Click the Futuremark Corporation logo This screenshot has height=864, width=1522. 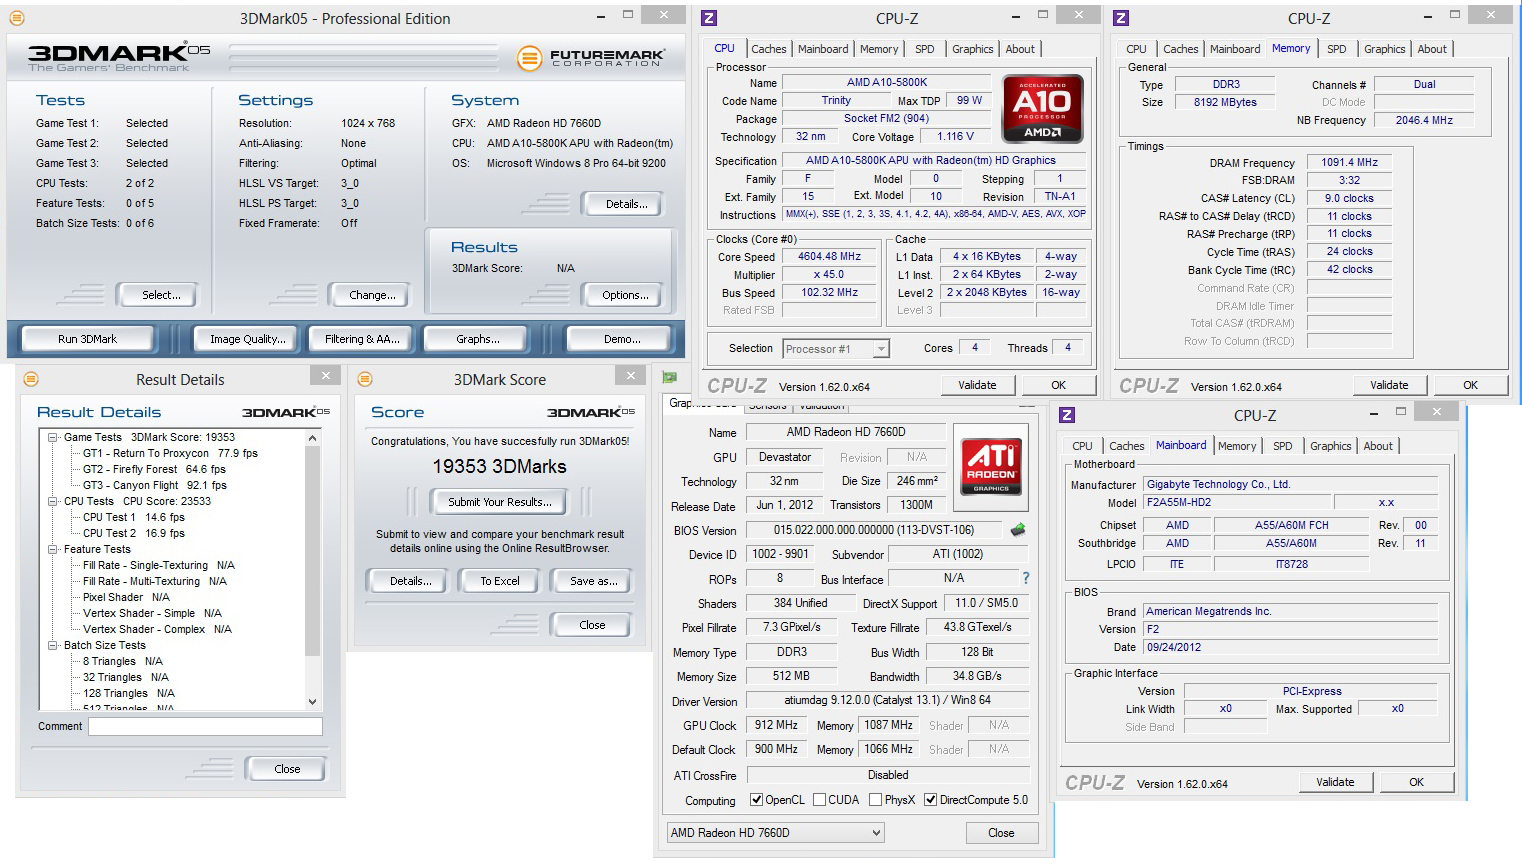pos(591,59)
